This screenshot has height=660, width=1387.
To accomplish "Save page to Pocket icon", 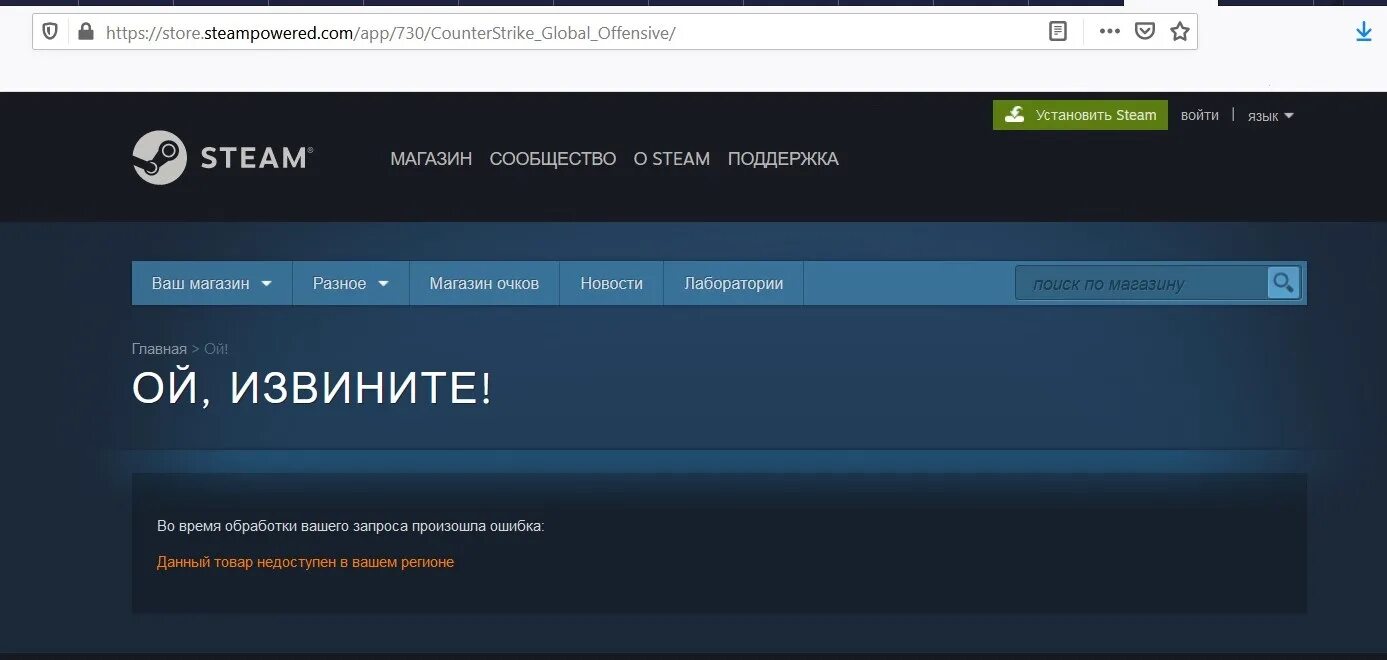I will coord(1145,32).
